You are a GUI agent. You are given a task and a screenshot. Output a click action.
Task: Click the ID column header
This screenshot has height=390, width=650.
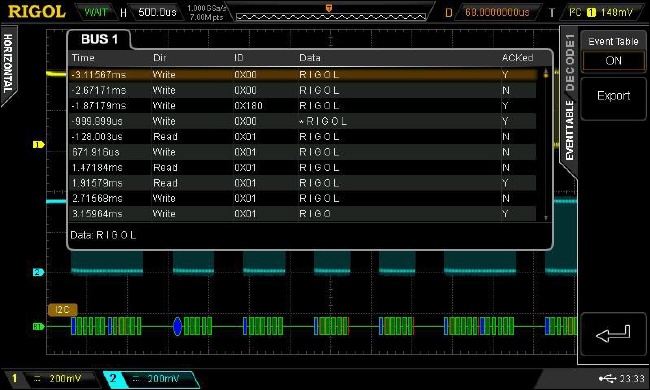(x=239, y=58)
